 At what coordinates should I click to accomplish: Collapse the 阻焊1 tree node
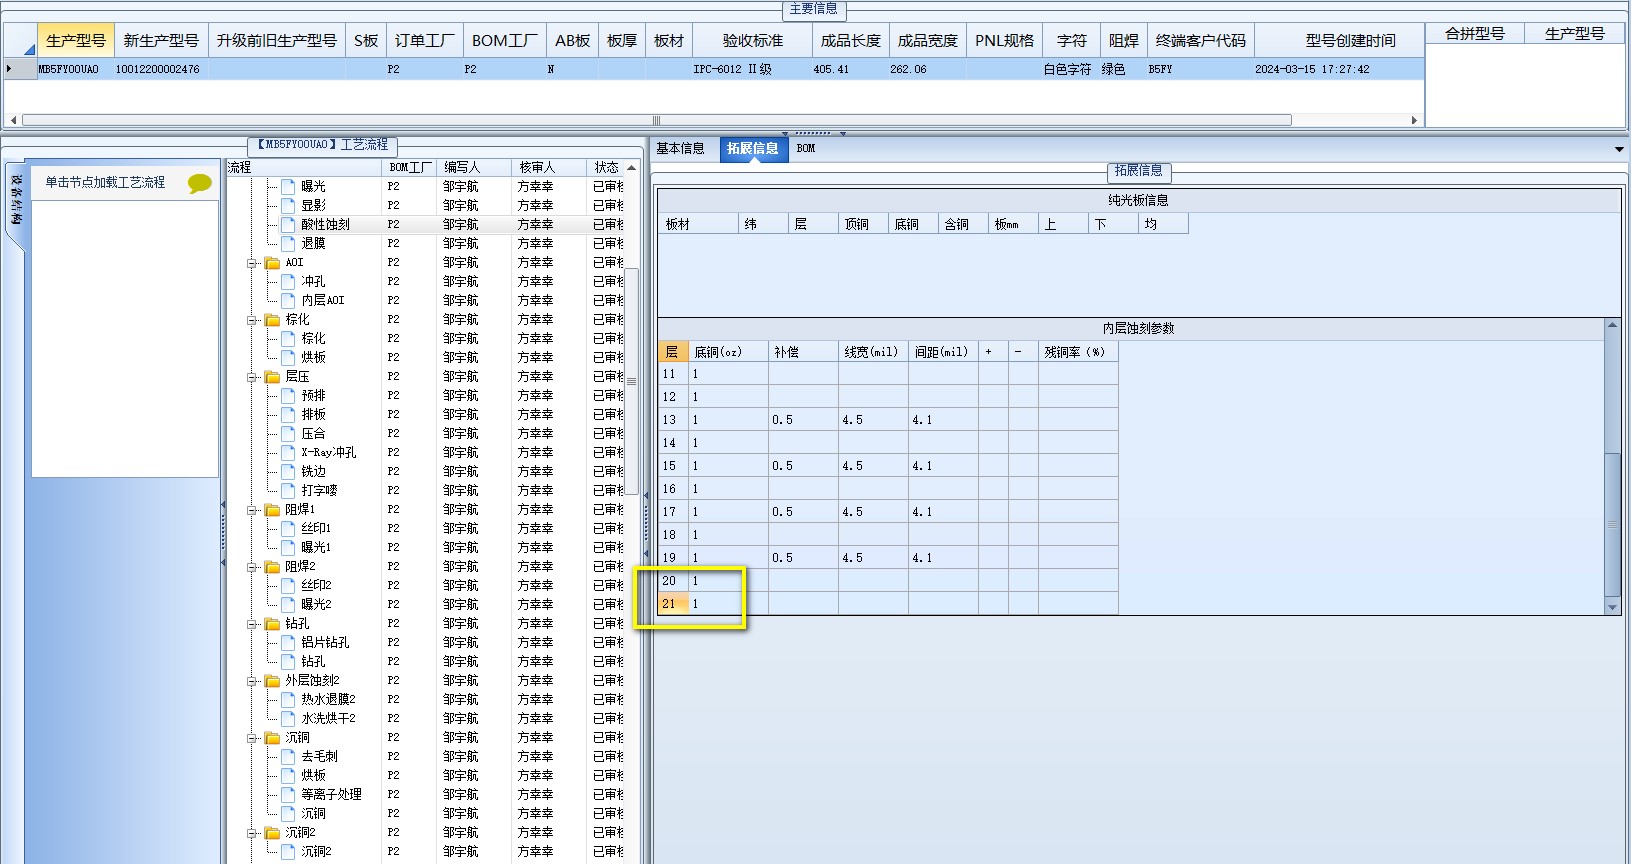click(x=252, y=510)
